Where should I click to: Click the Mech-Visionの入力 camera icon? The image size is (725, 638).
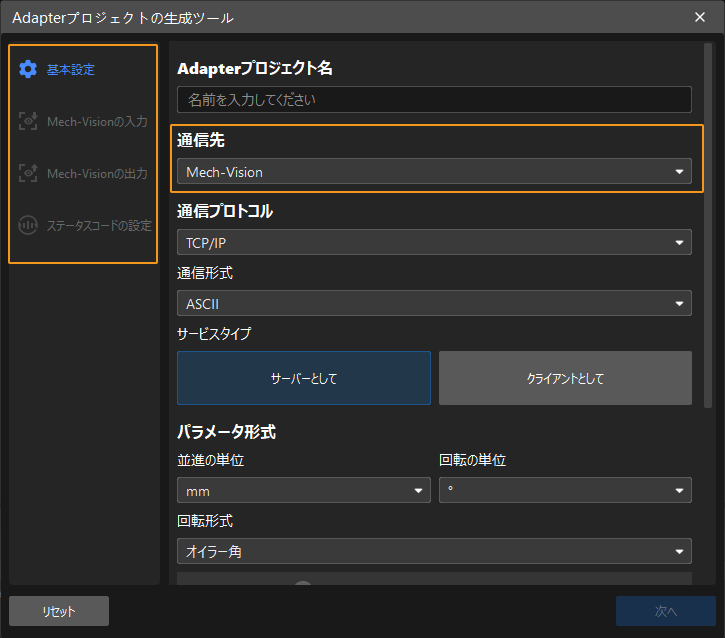(28, 121)
